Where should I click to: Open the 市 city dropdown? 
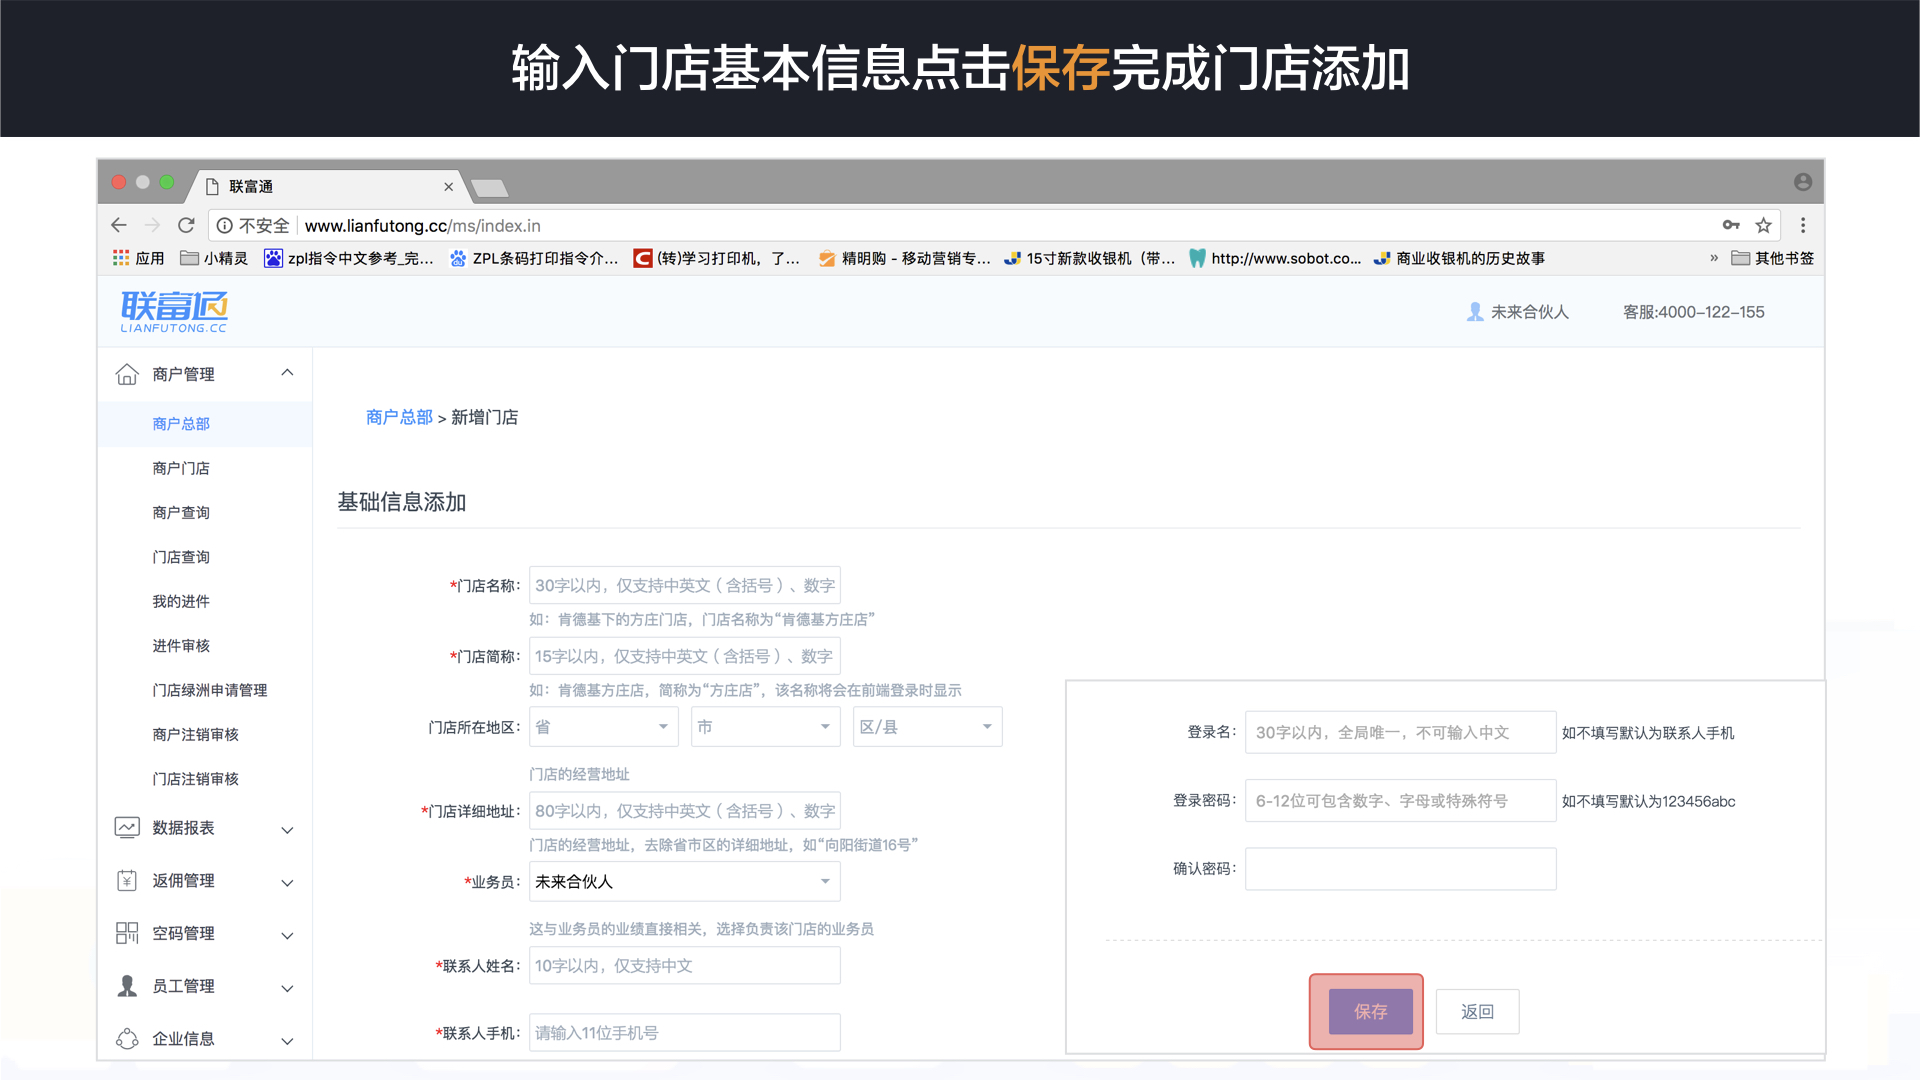(x=766, y=727)
